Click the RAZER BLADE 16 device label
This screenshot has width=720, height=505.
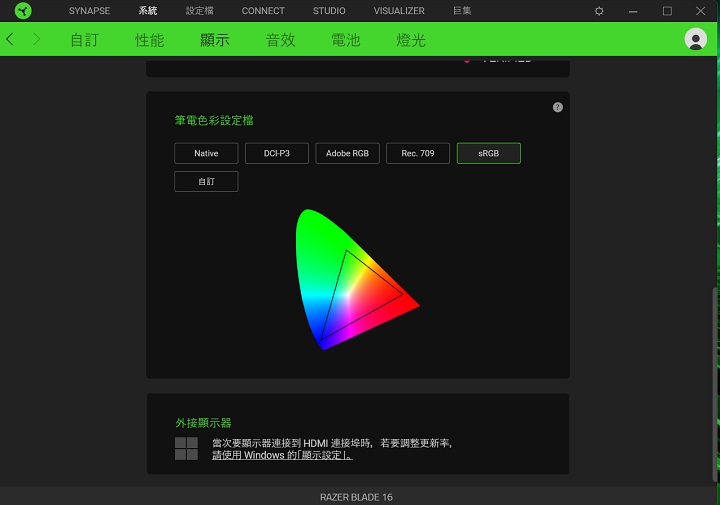pyautogui.click(x=356, y=497)
